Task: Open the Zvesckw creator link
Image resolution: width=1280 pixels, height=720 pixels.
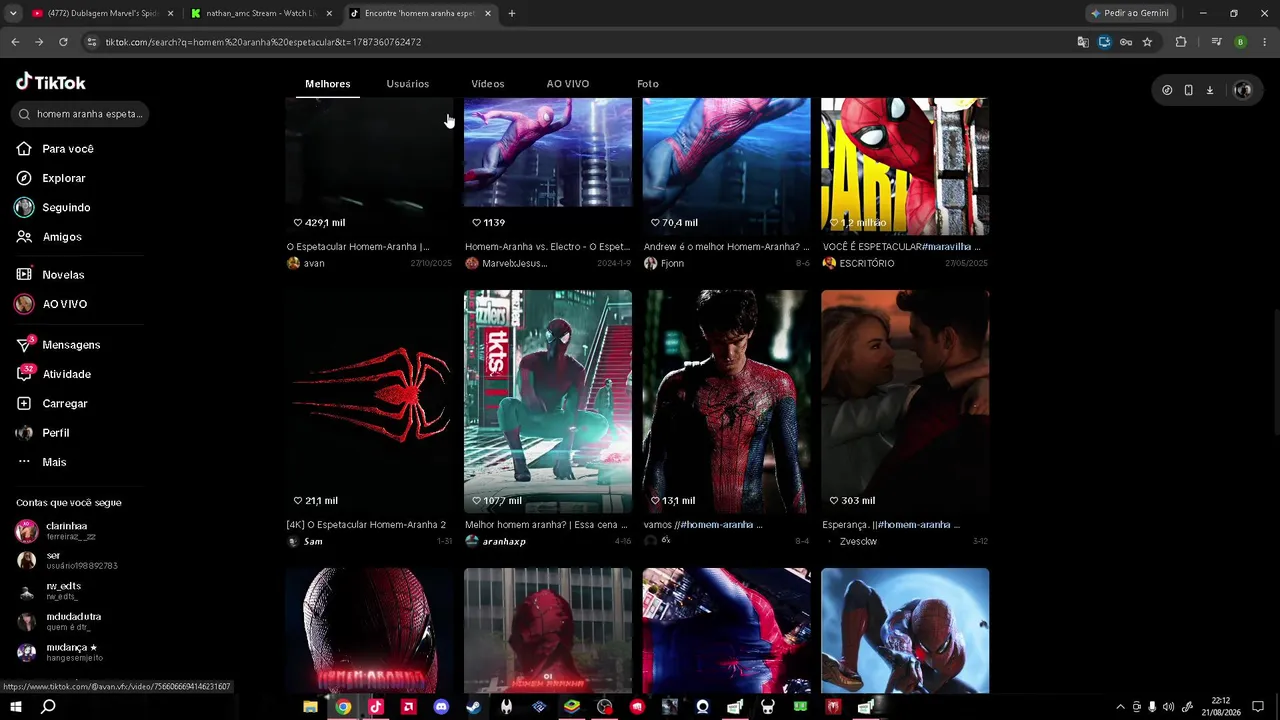Action: tap(858, 542)
